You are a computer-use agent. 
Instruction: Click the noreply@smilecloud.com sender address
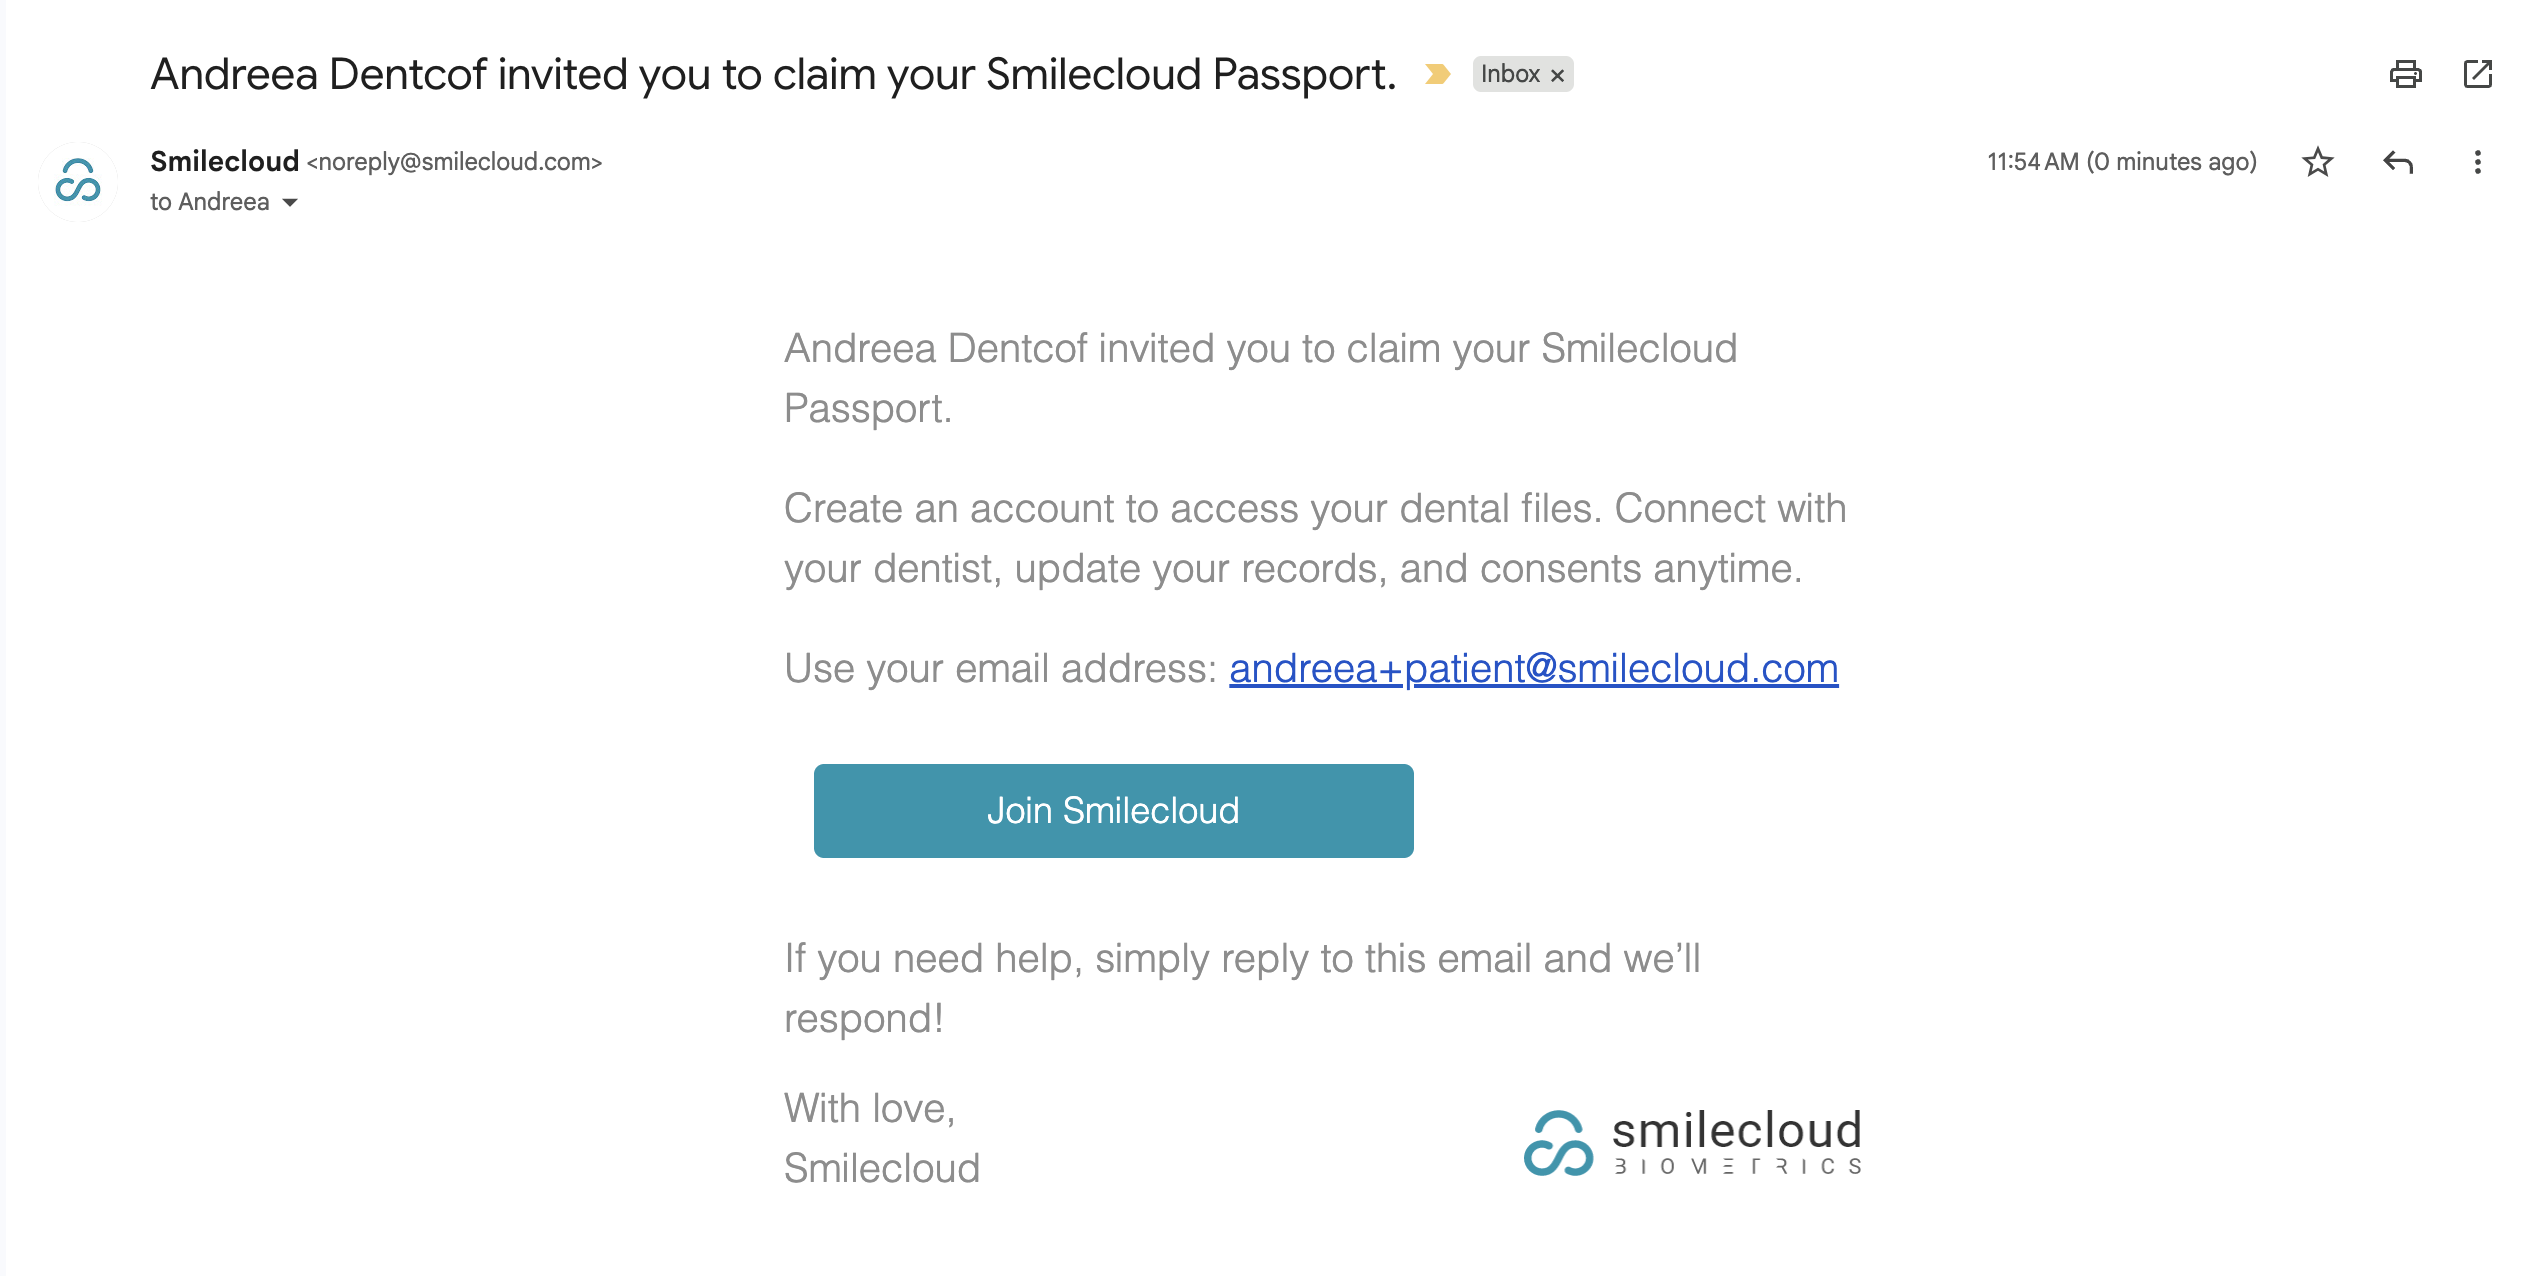454,162
